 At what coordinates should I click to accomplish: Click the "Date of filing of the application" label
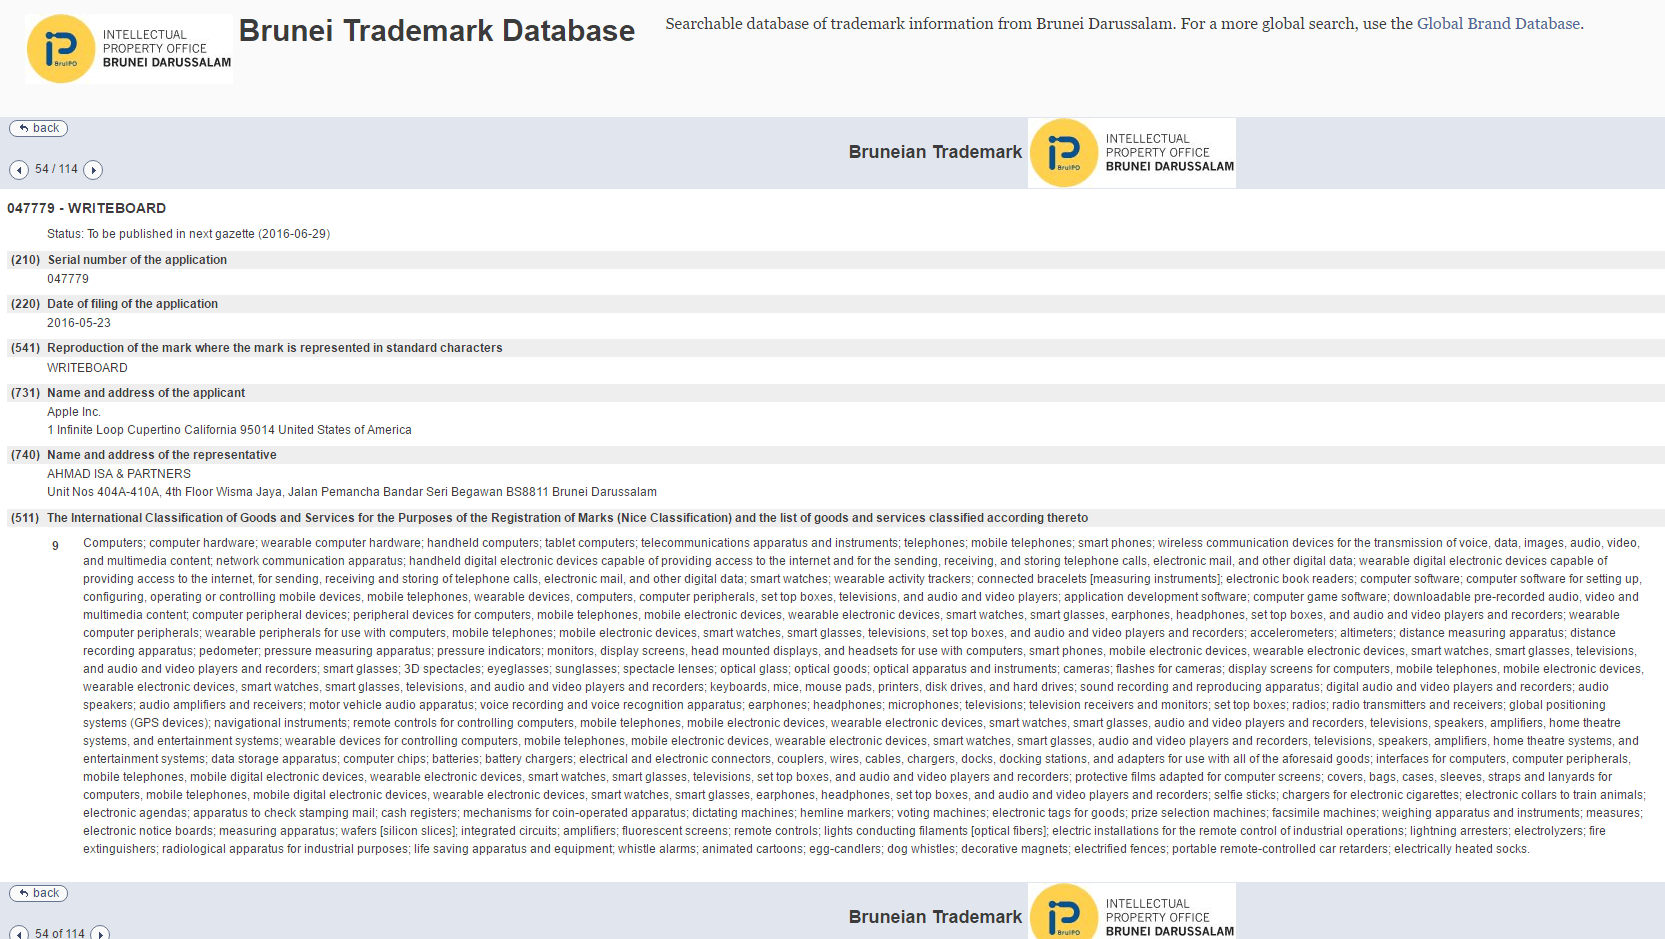point(132,304)
